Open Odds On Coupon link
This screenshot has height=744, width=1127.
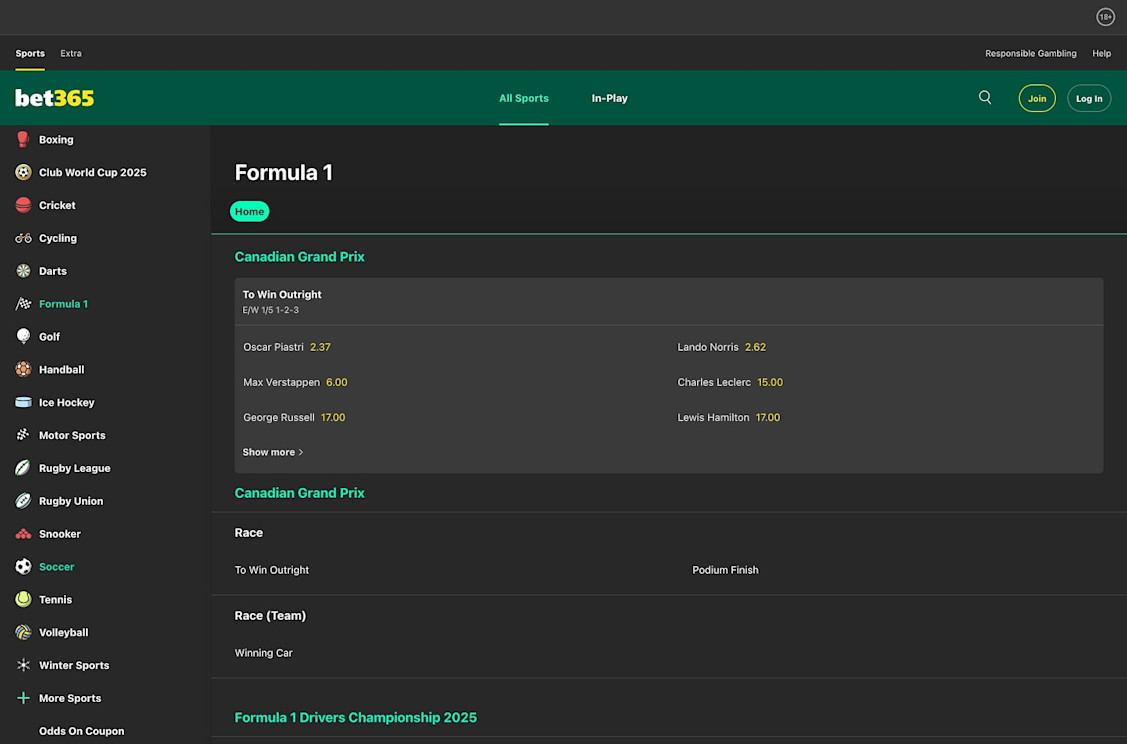[81, 731]
